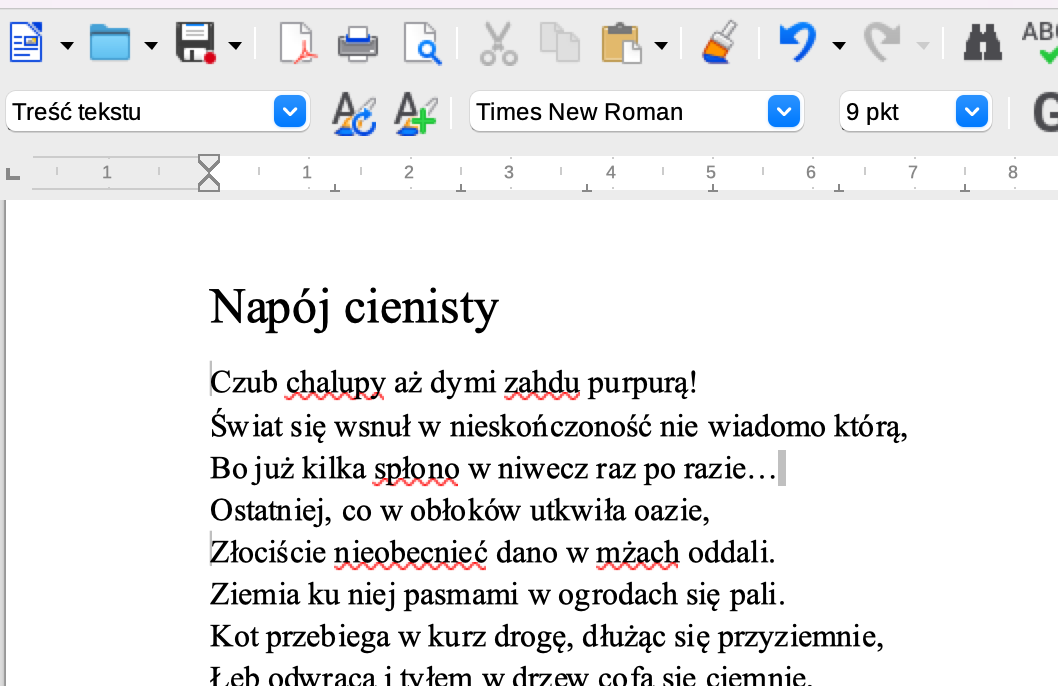Click the line starting Kot przebiega w kurz
1058x686 pixels.
point(547,637)
